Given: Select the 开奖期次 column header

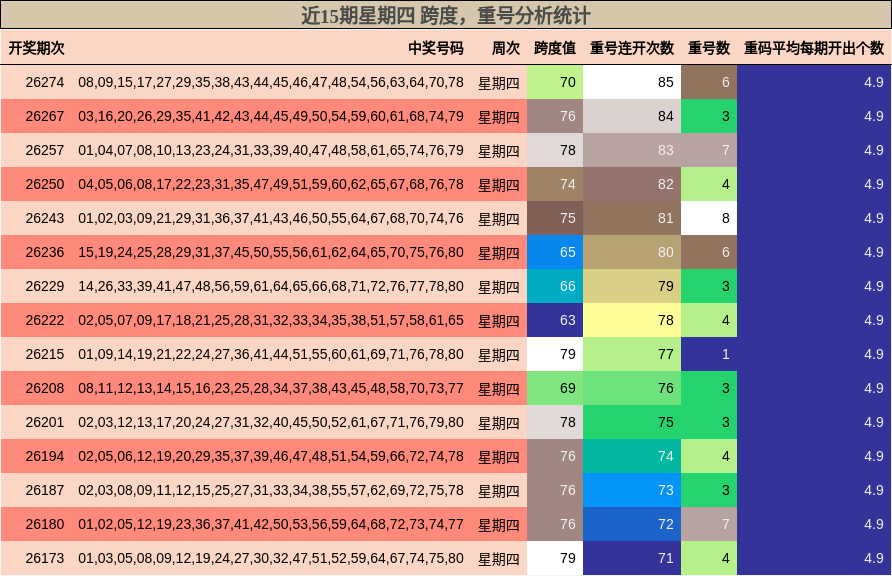Looking at the screenshot, I should pos(36,48).
